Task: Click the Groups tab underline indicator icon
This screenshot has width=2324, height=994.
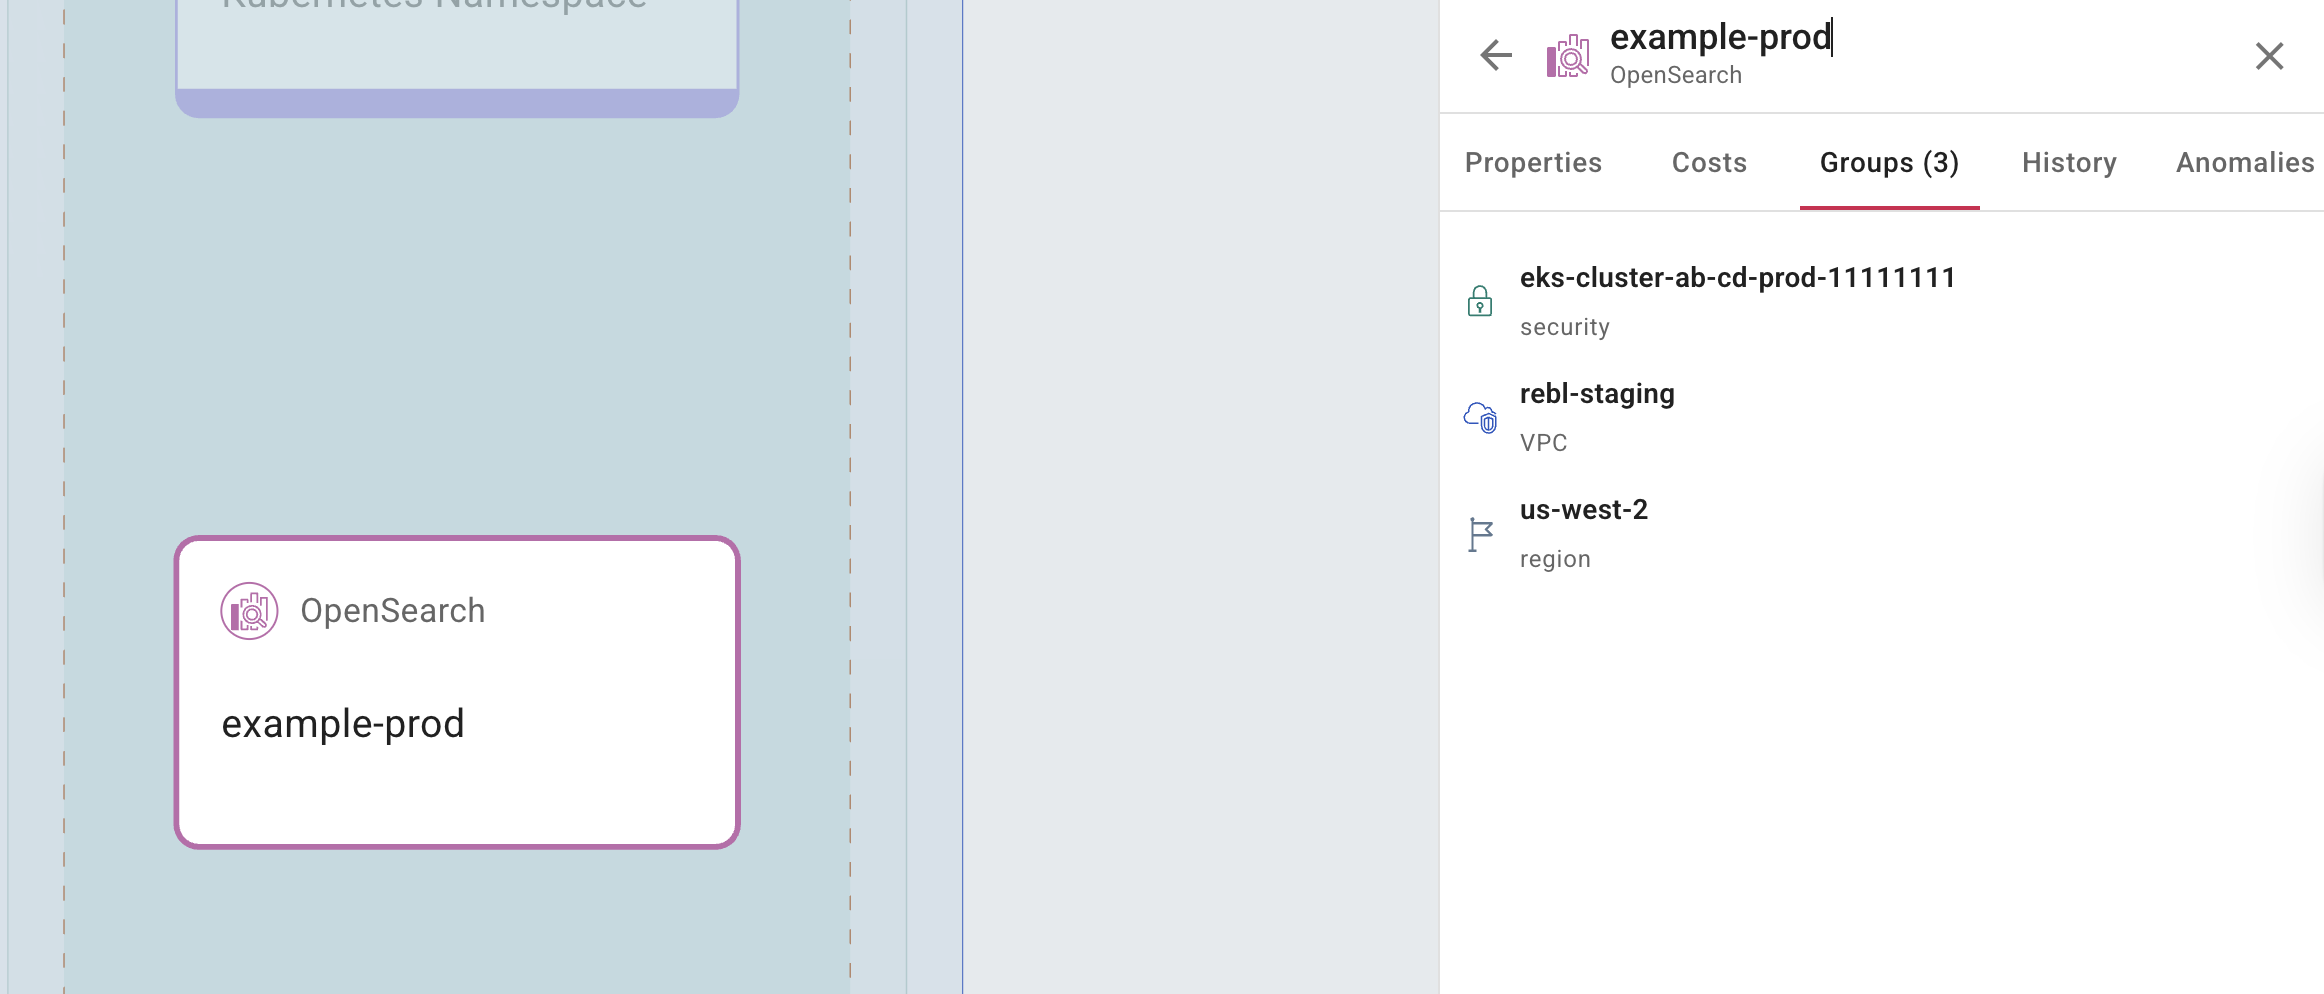Action: click(x=1889, y=209)
